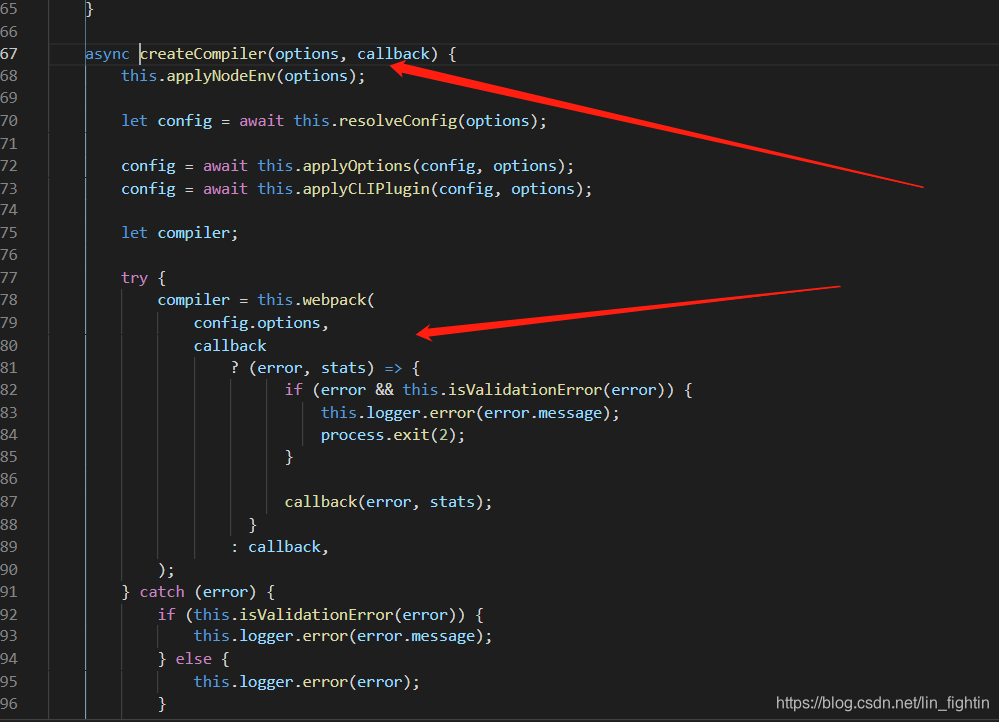Click line number 95 in the gutter
The height and width of the screenshot is (722, 999).
point(9,682)
